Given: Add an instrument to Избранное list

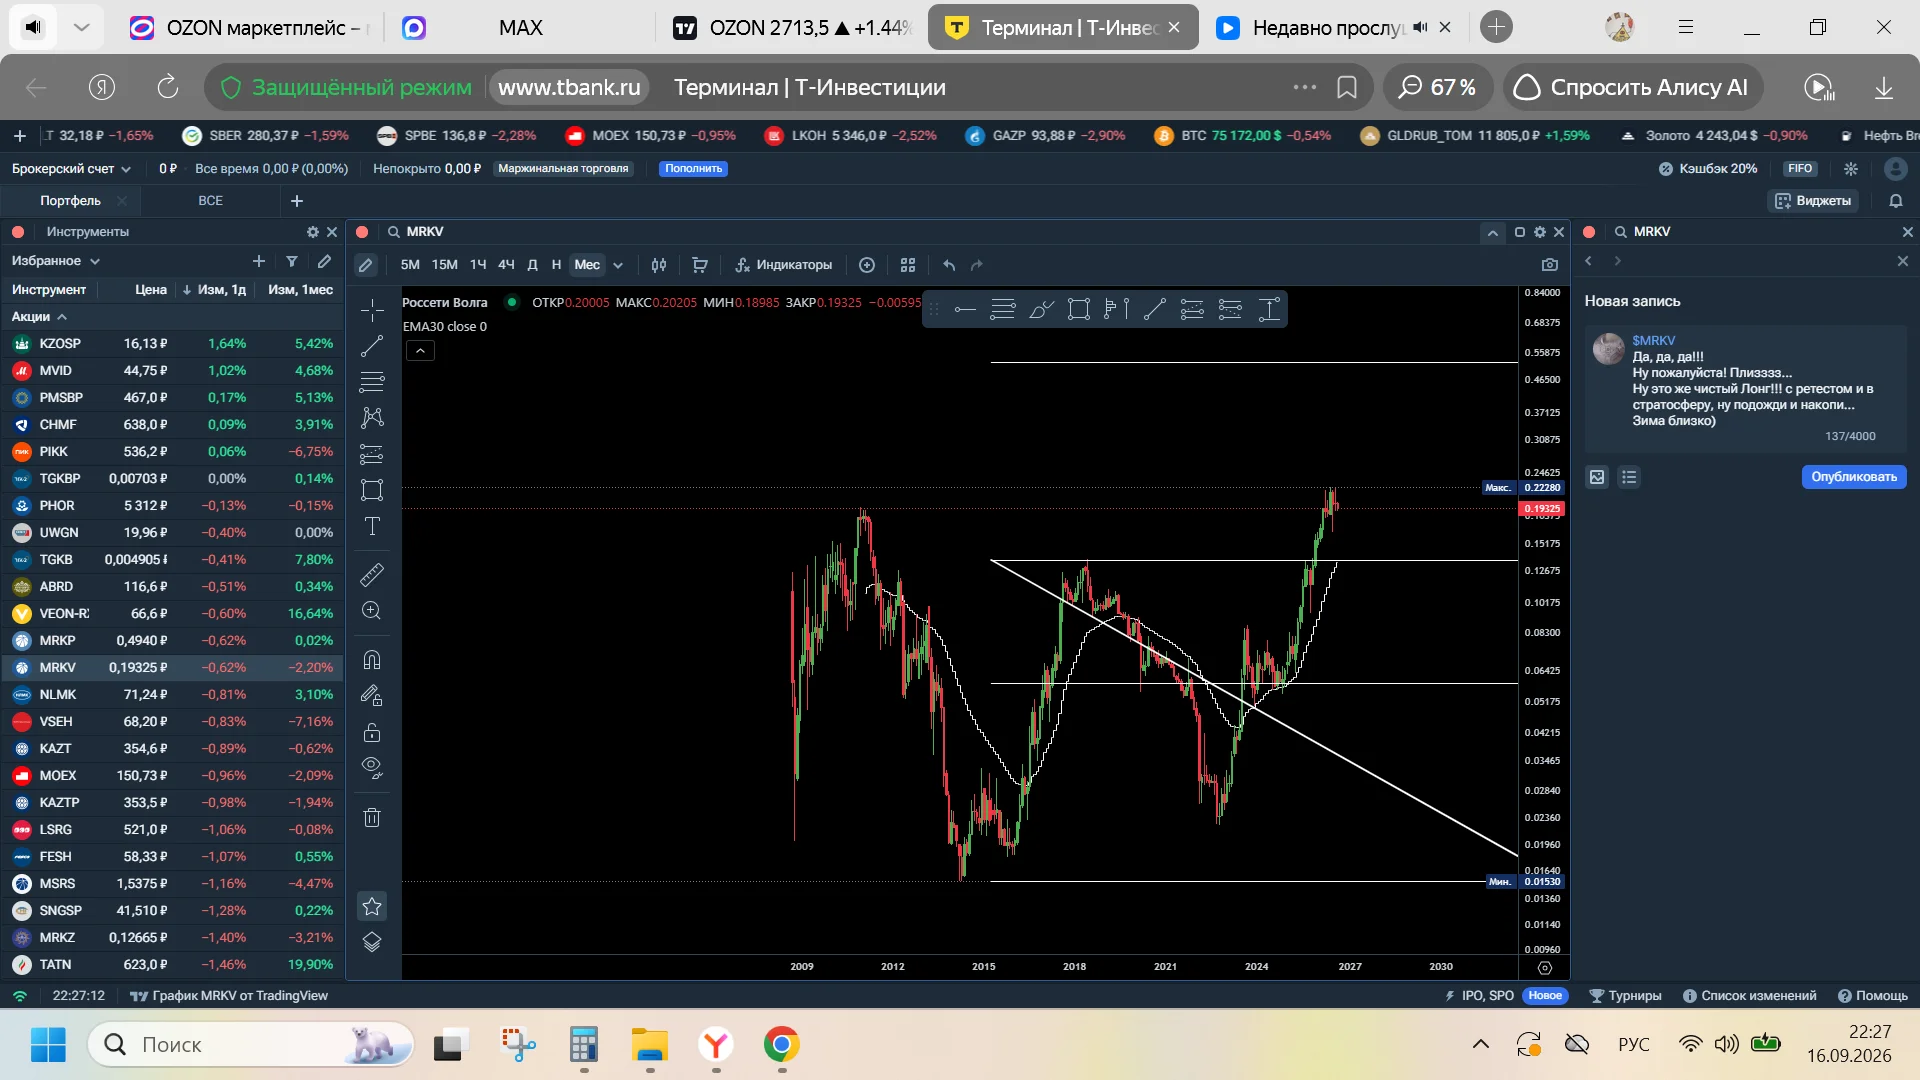Looking at the screenshot, I should tap(259, 261).
